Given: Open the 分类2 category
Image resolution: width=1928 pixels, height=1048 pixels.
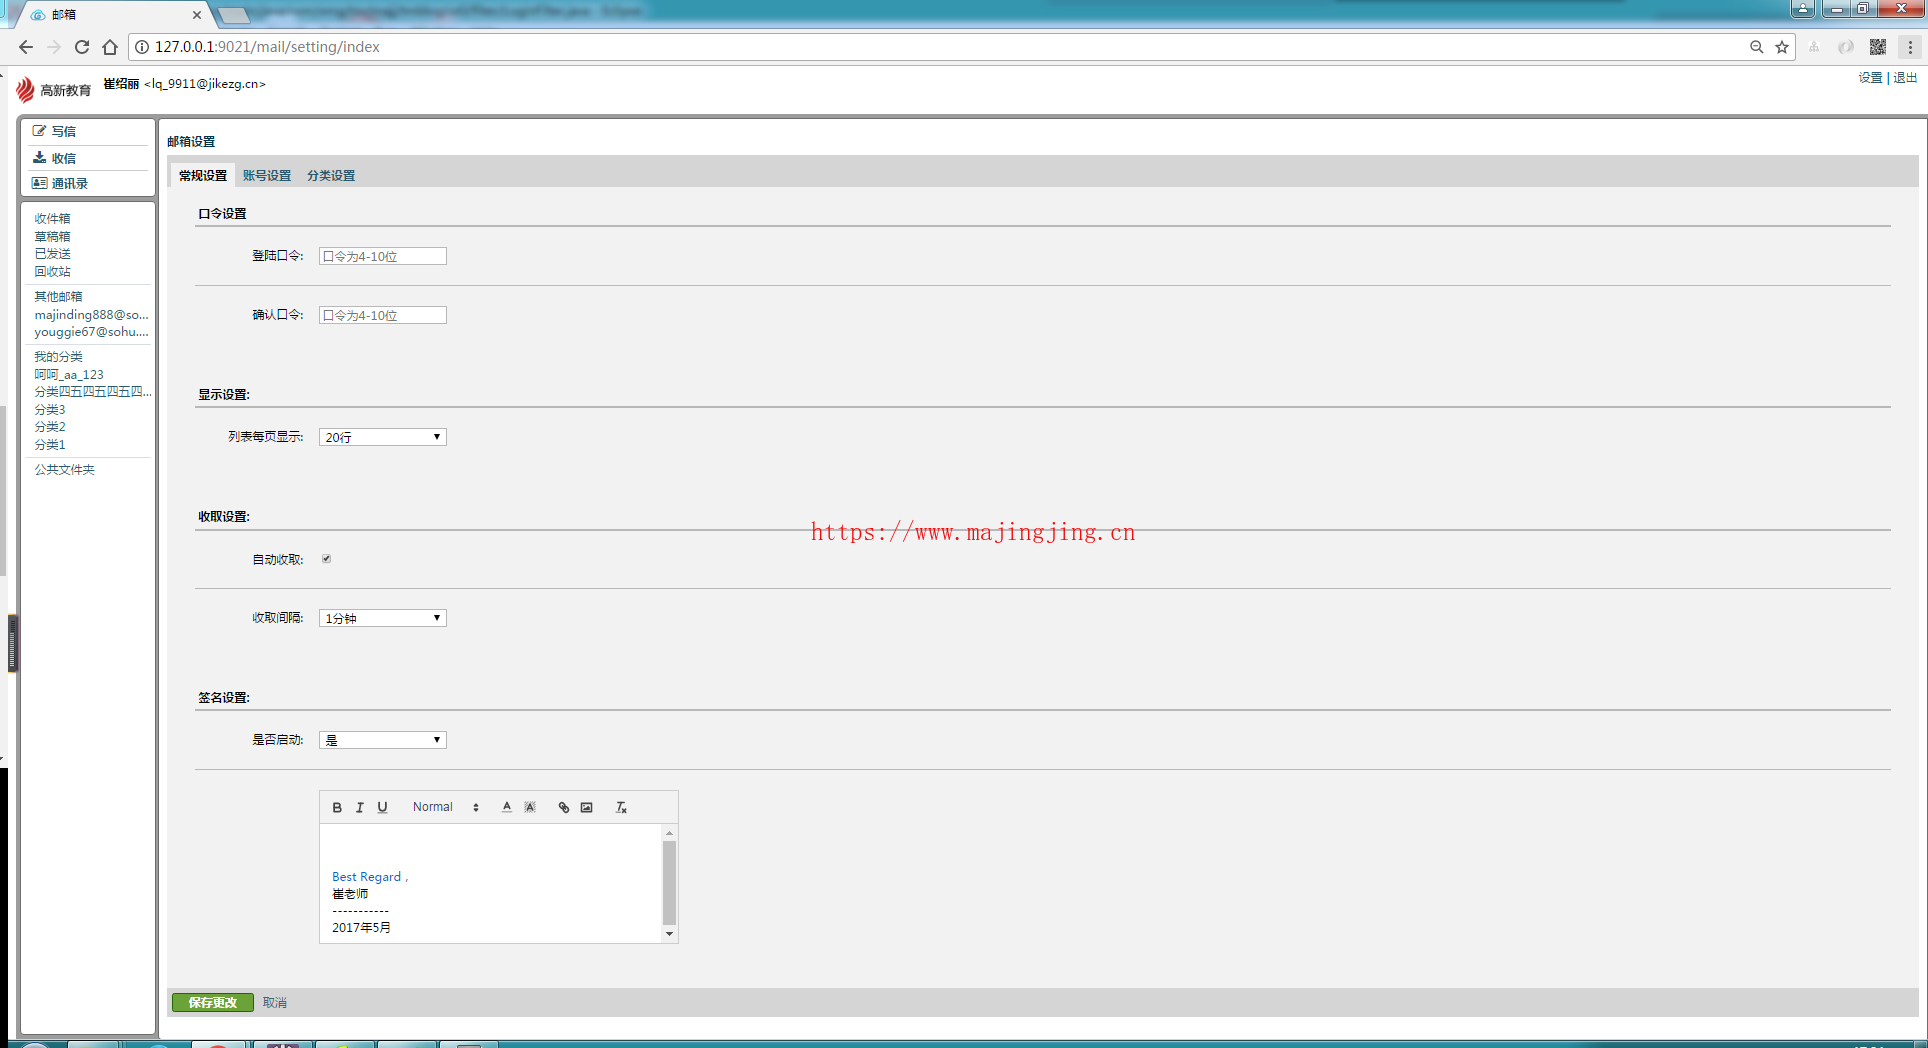Looking at the screenshot, I should [50, 427].
